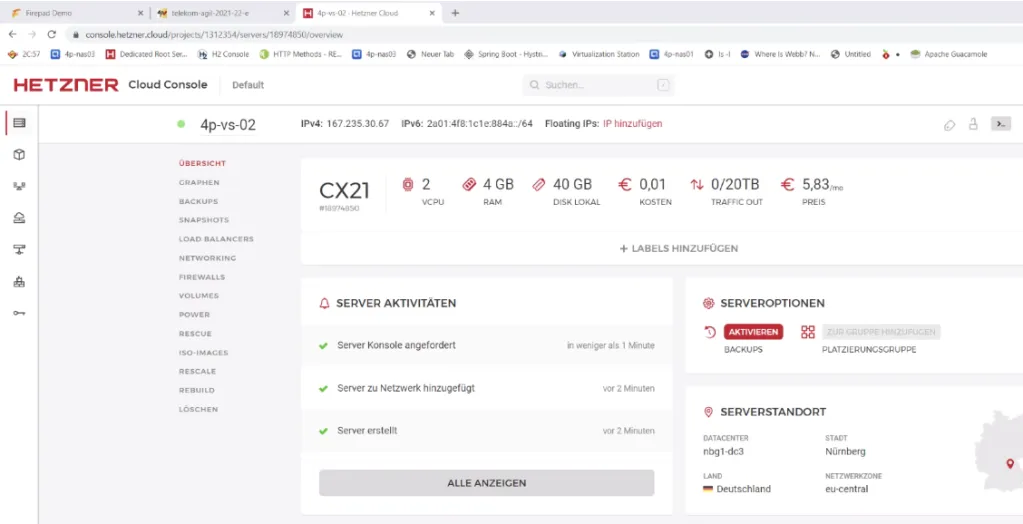Open the Apache Guacamole bookmark
The height and width of the screenshot is (524, 1023).
949,54
